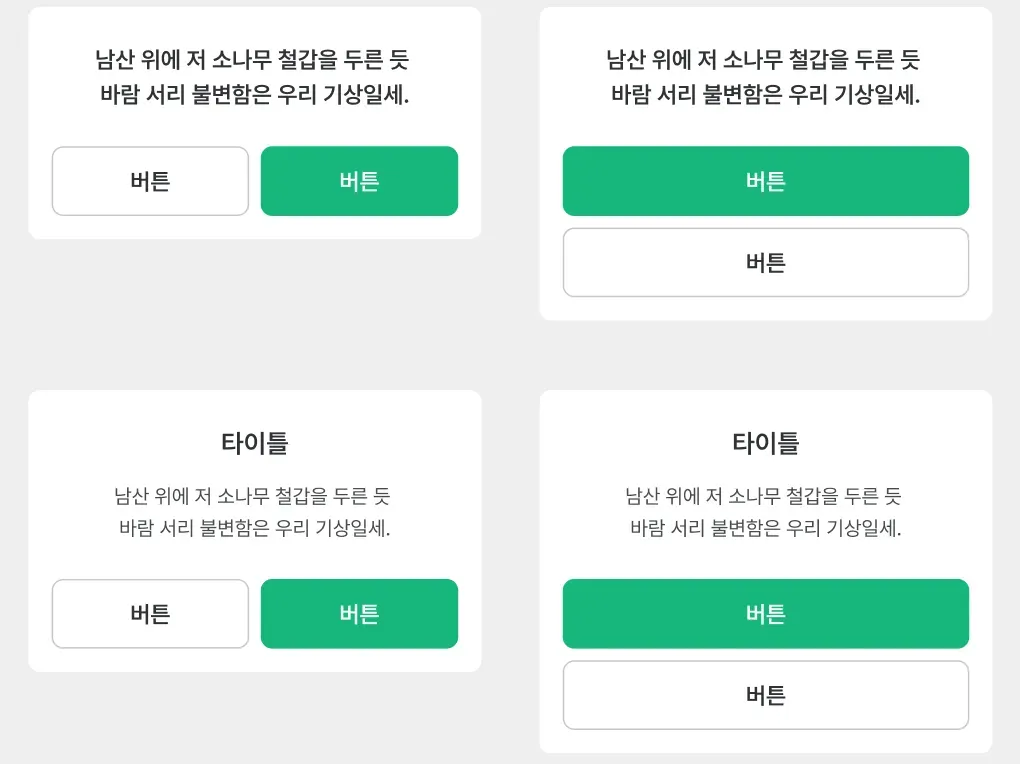The image size is (1020, 764).
Task: Click the 타이틀 heading in the stacked-button dialog
Action: [765, 443]
